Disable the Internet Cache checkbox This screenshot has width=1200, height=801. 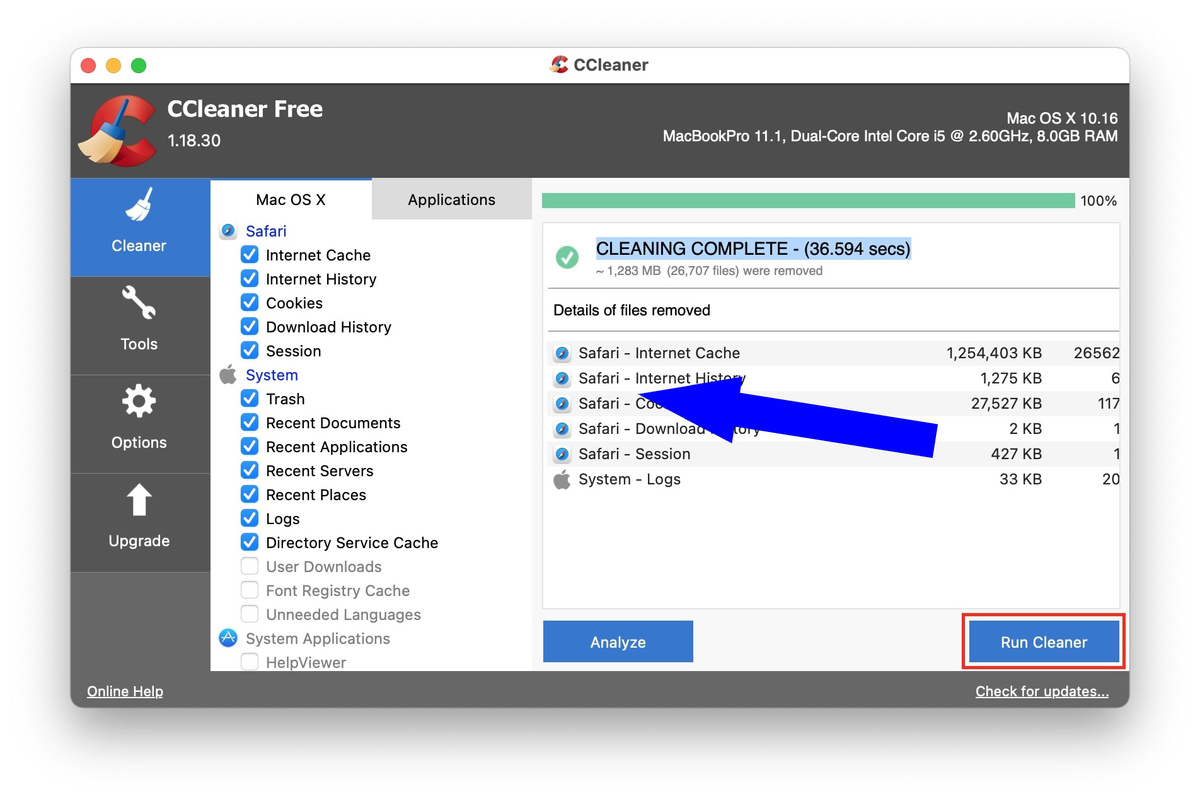click(249, 255)
